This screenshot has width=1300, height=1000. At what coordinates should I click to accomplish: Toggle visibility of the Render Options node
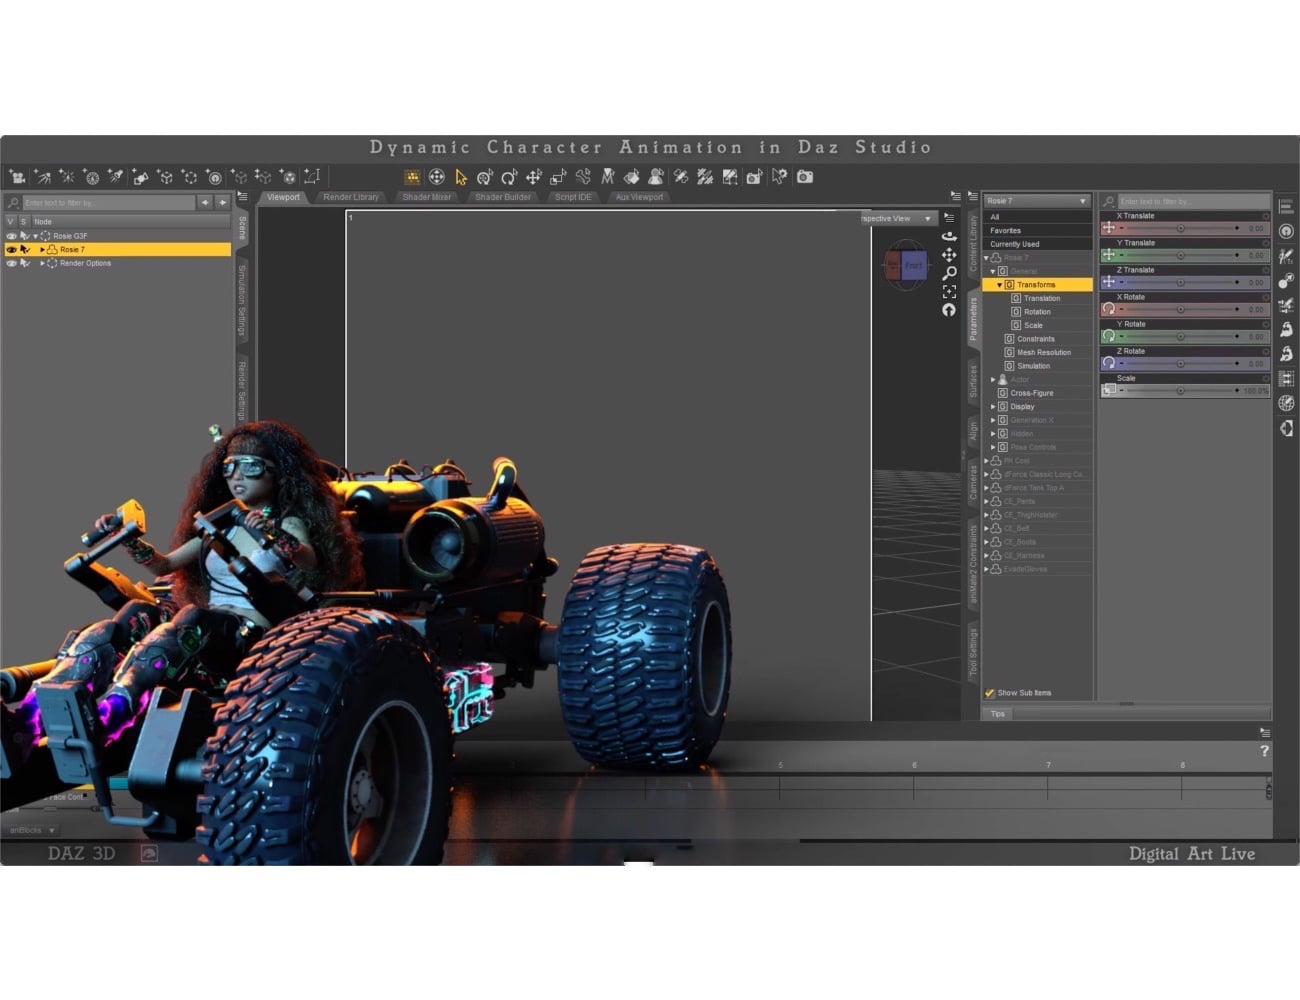coord(11,263)
